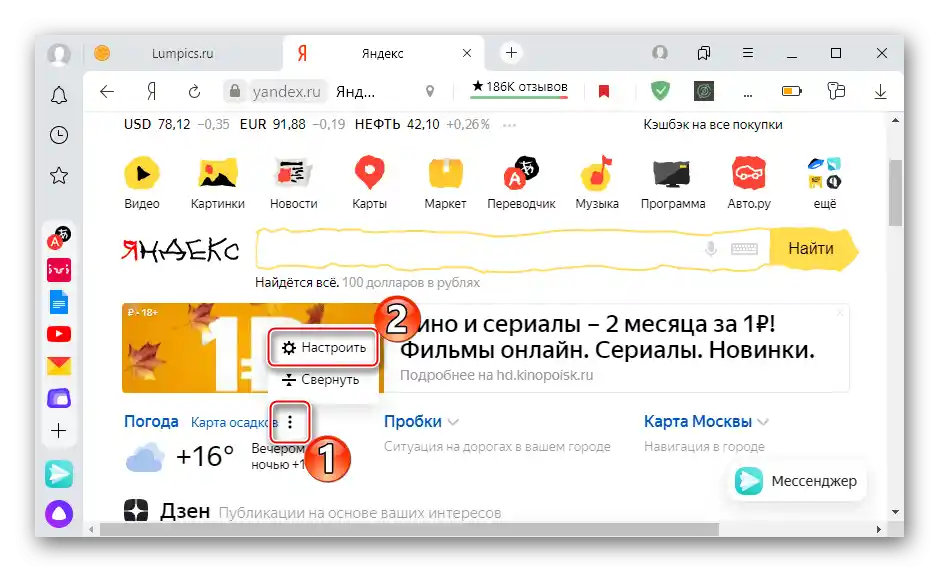Open the purple sidebar app icon
The height and width of the screenshot is (572, 939).
coord(59,398)
